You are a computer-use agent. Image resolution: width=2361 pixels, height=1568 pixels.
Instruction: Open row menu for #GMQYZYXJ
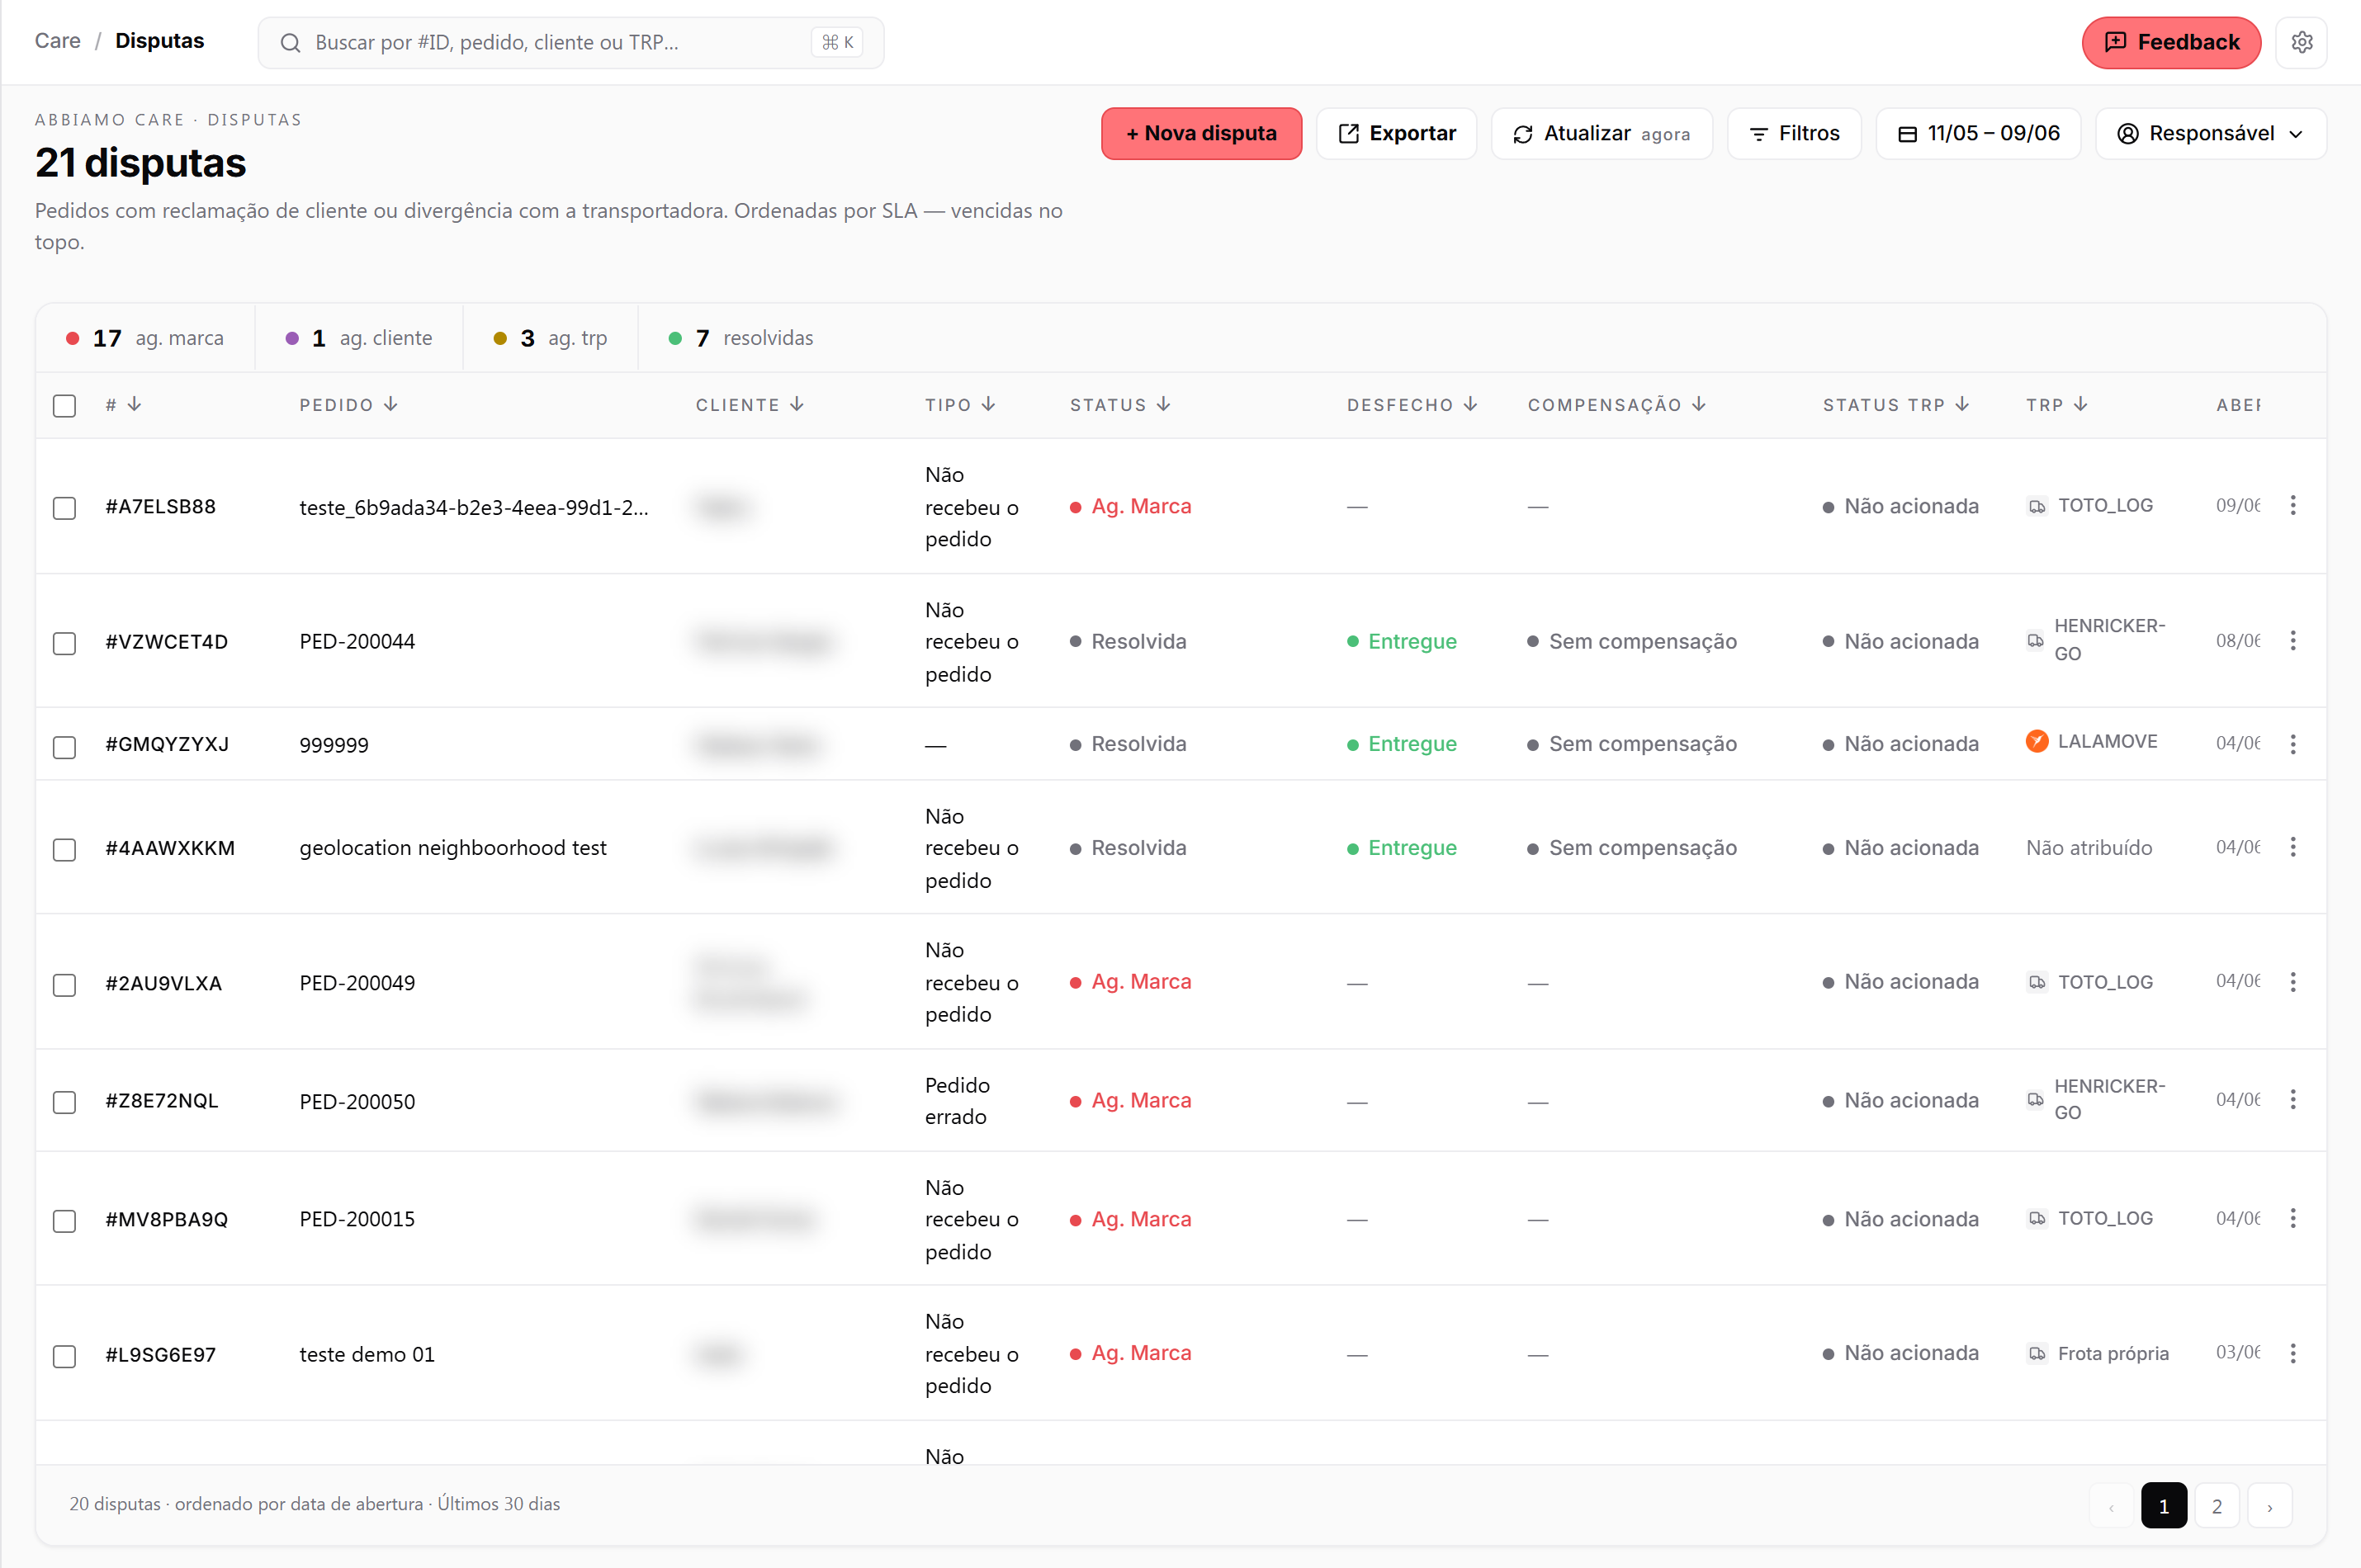pos(2293,744)
